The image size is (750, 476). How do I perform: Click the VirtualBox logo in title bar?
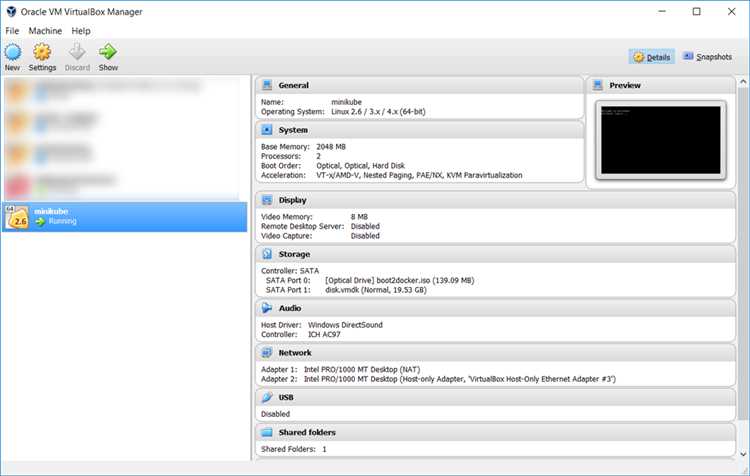click(11, 11)
